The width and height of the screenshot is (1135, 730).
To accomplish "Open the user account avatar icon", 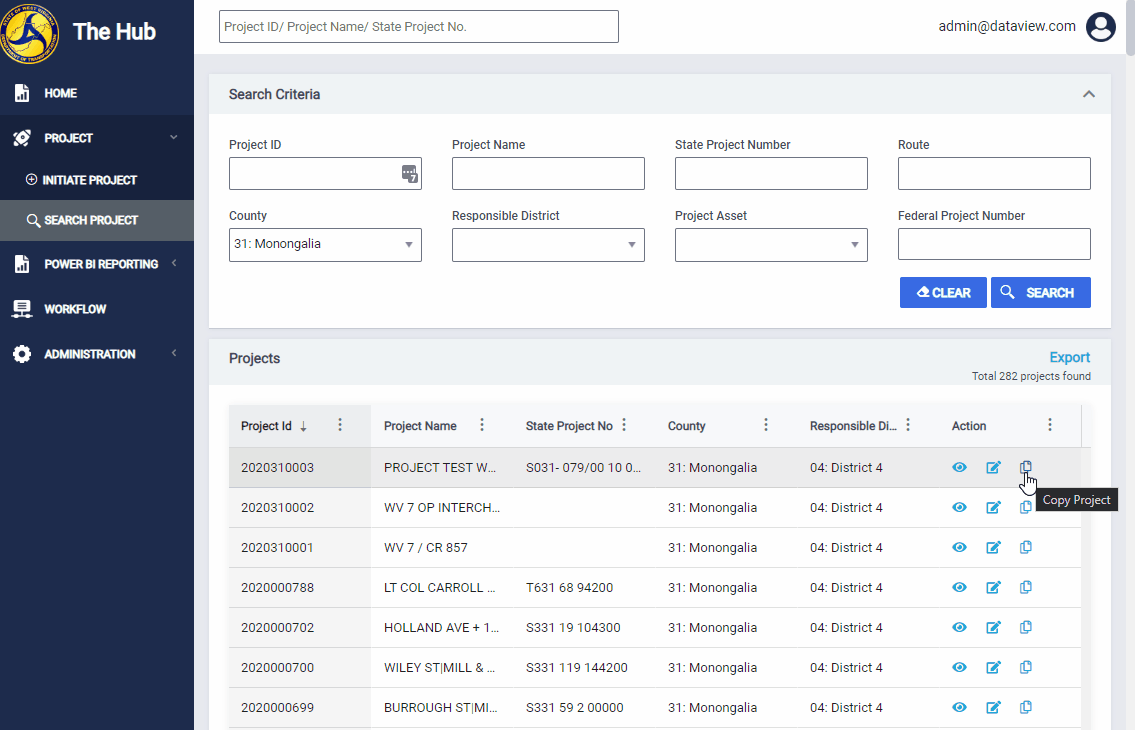I will coord(1100,27).
